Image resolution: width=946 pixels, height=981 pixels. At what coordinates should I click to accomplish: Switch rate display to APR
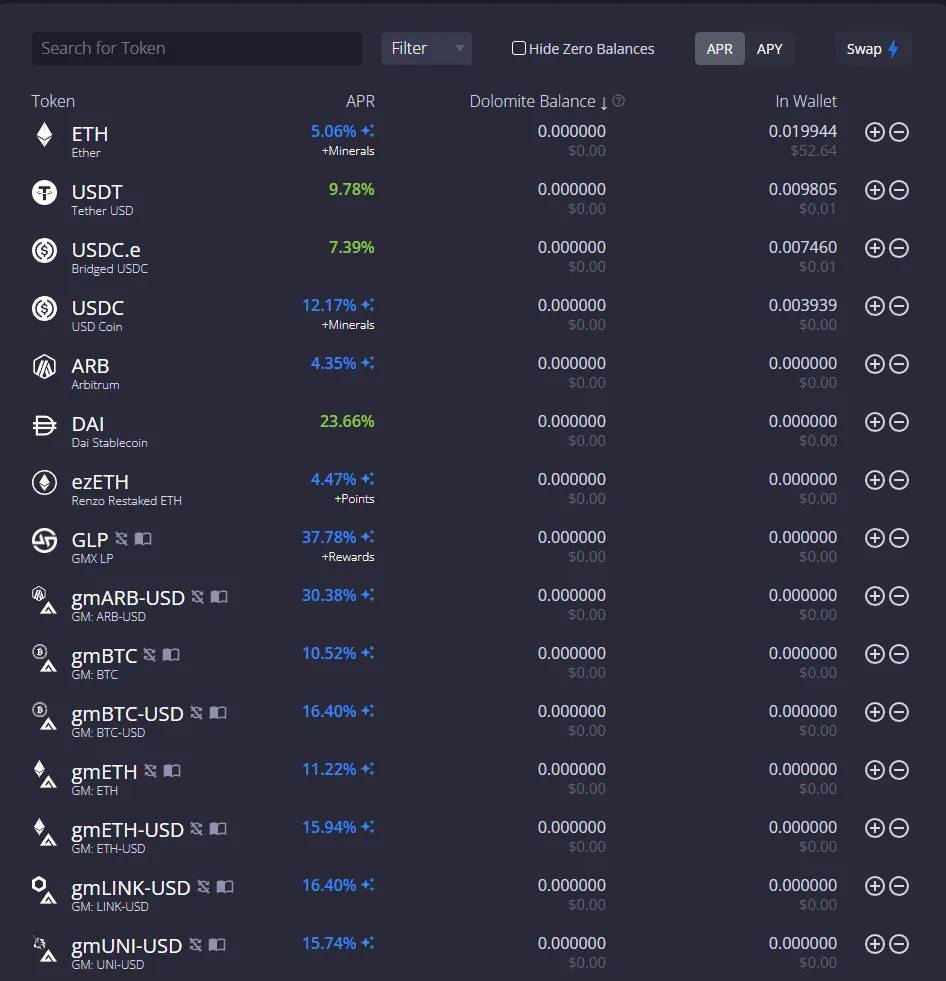pos(719,48)
